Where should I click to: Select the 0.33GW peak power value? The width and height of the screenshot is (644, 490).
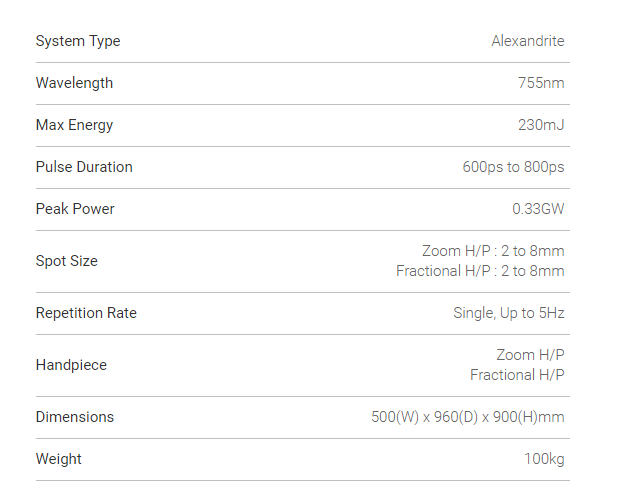point(538,209)
